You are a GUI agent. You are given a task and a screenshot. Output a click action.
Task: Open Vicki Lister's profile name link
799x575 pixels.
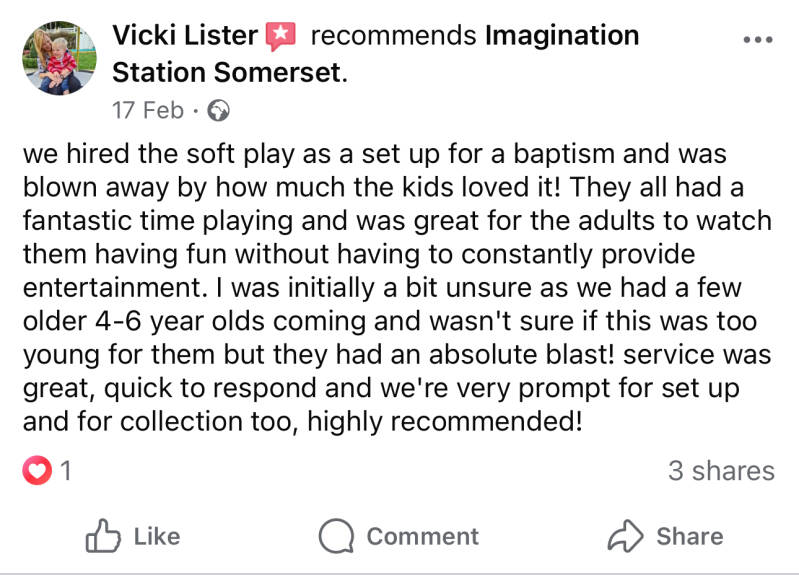click(x=185, y=36)
